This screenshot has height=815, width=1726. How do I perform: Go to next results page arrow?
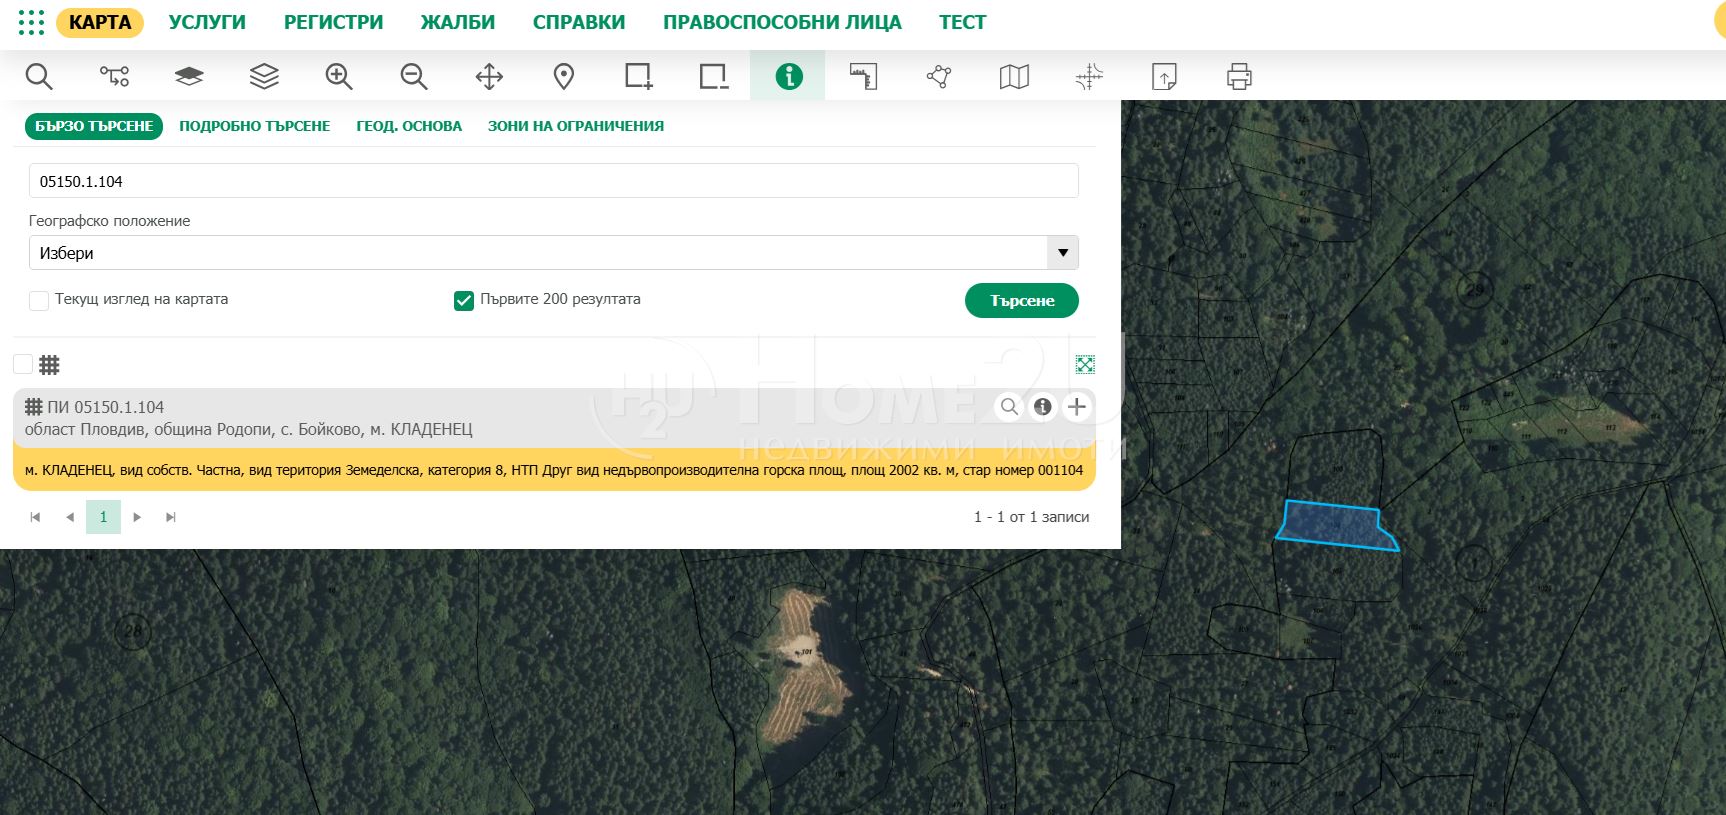[137, 517]
